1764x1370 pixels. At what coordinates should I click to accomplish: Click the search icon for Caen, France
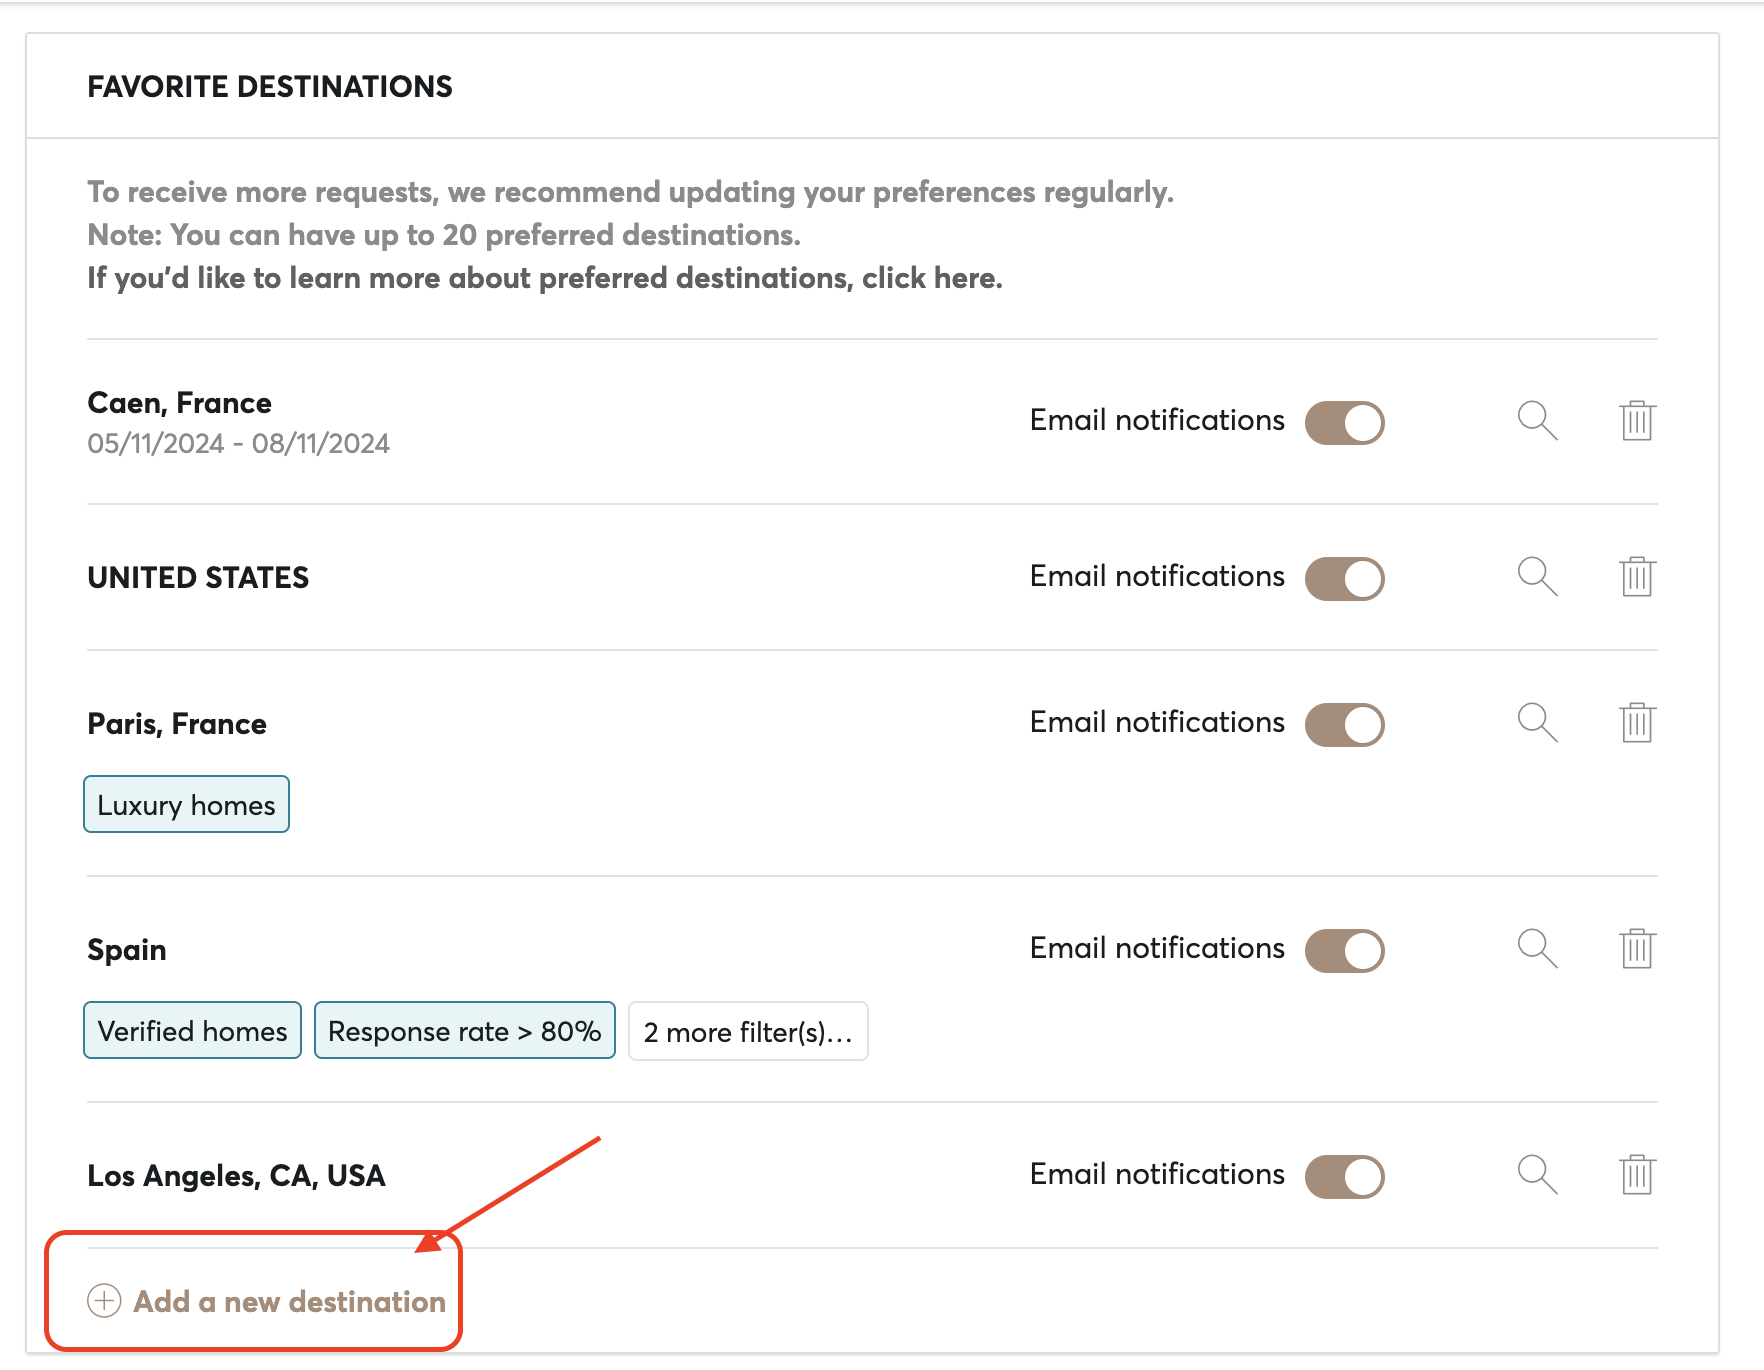tap(1537, 421)
